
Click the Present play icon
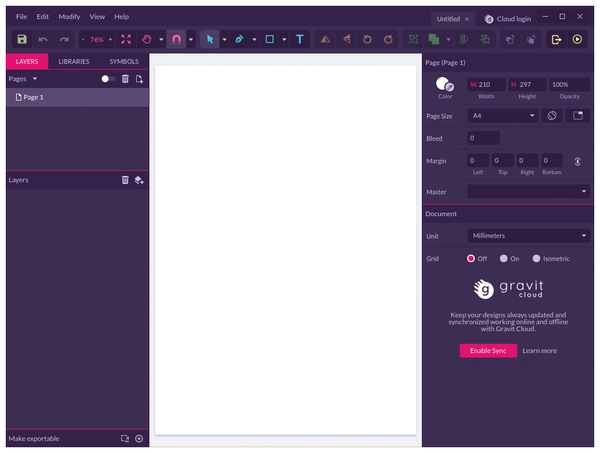pos(577,39)
